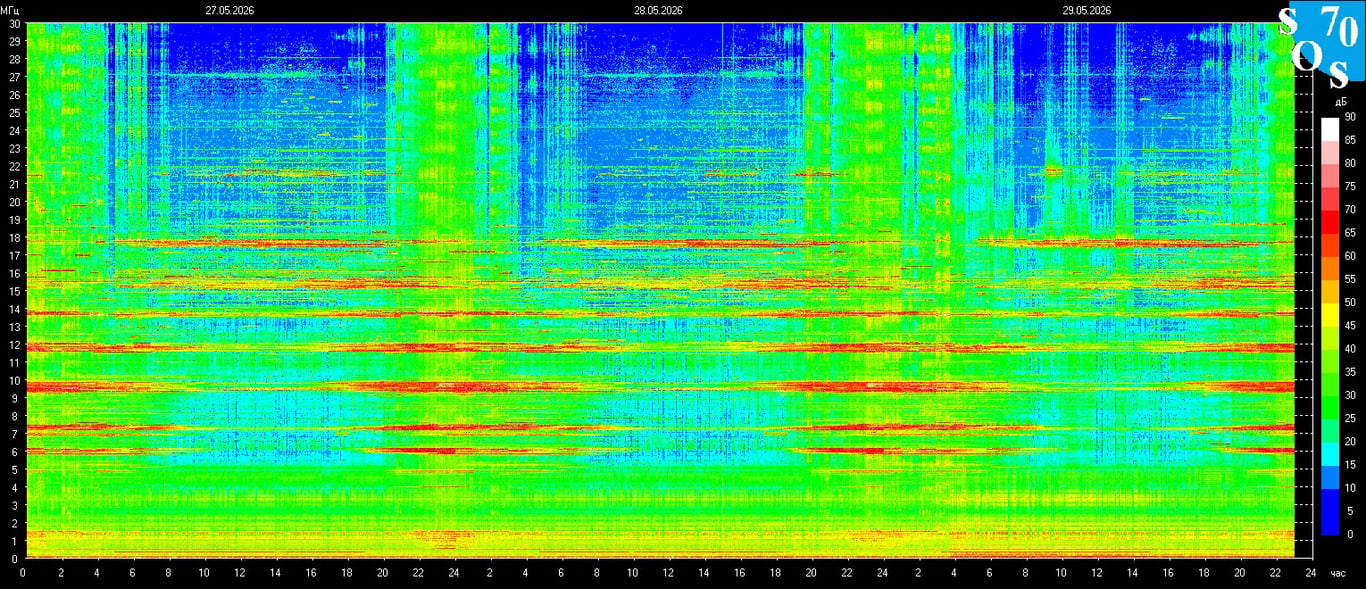Click the hour 12 label below 29.05.2026
The image size is (1366, 589).
point(1096,573)
